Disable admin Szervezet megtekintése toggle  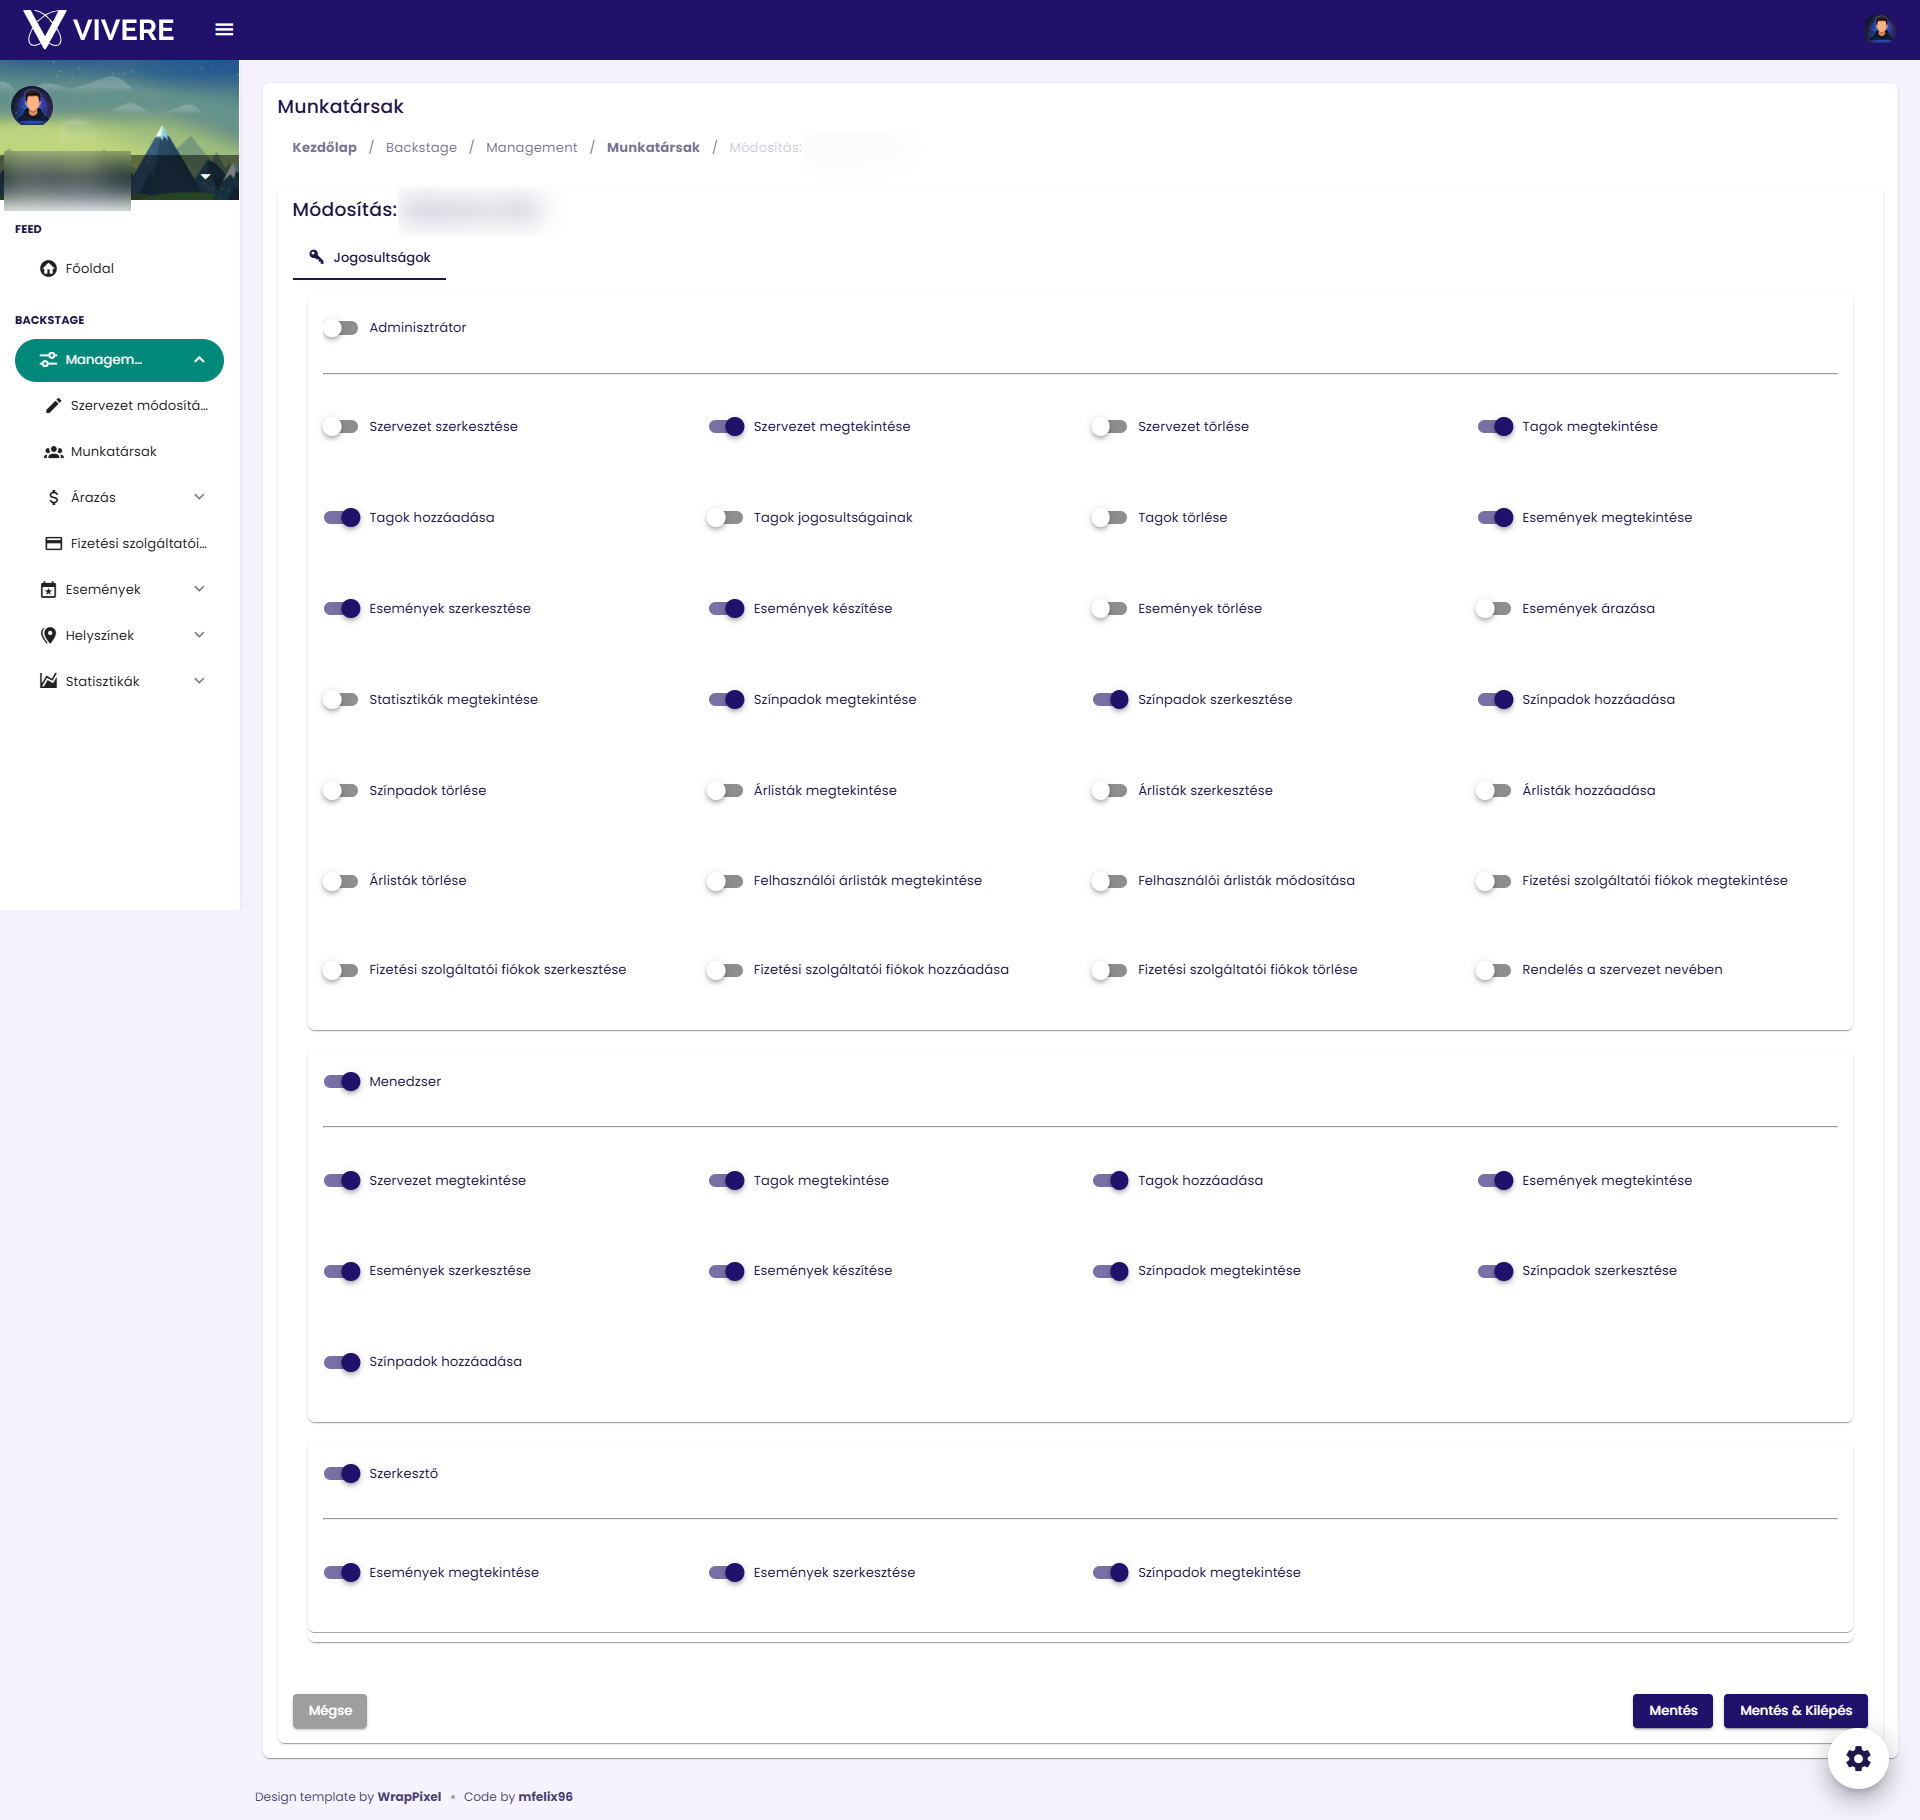point(726,427)
